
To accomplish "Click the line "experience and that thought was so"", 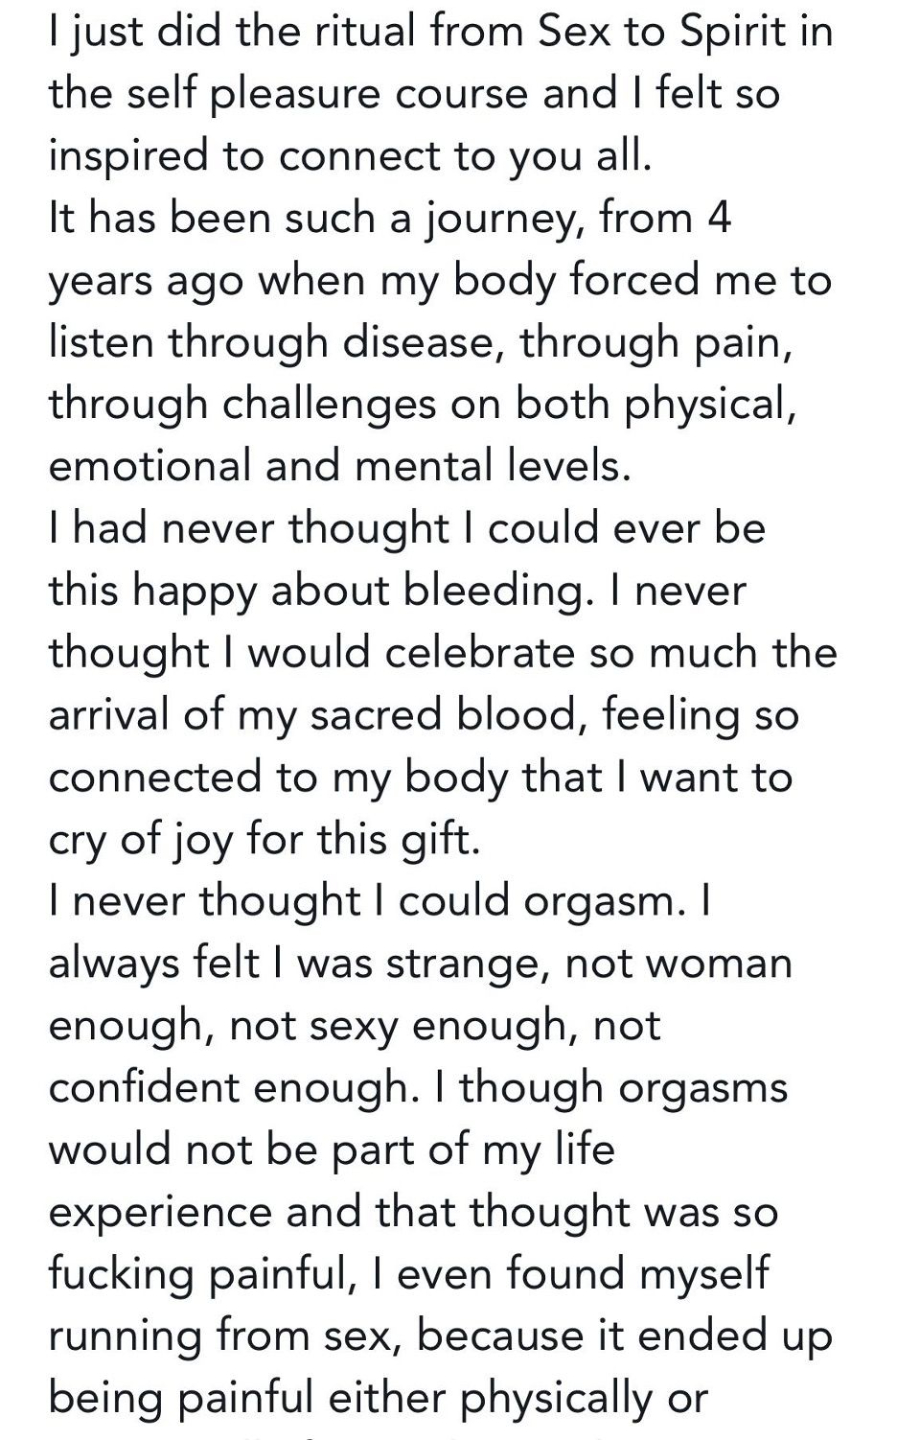I will click(413, 1212).
